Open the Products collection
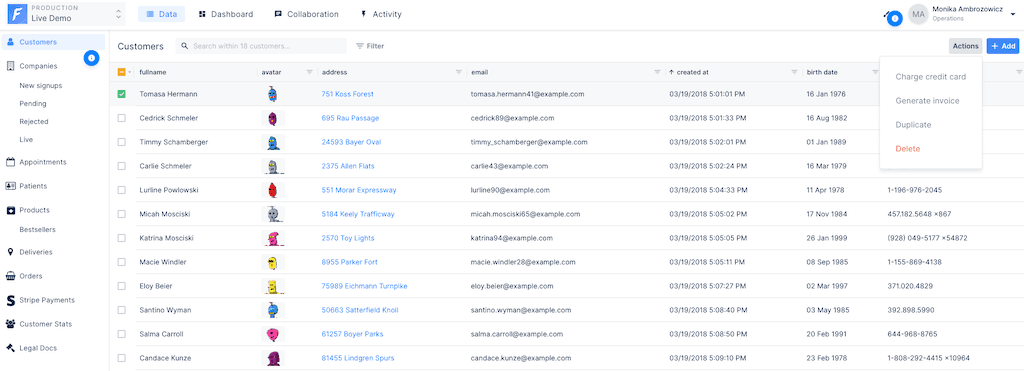 click(x=34, y=210)
